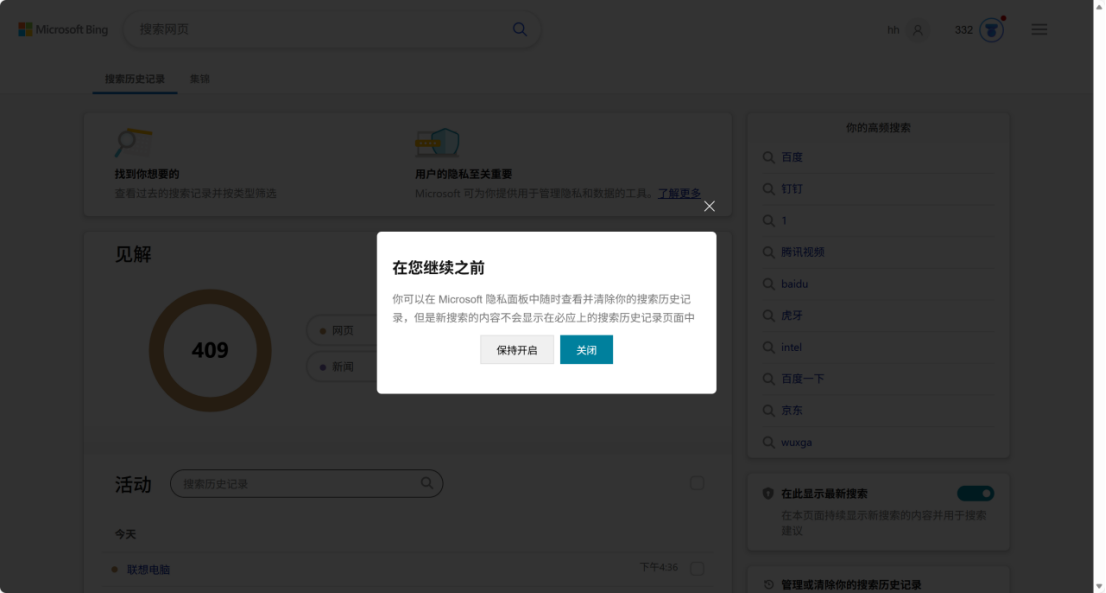This screenshot has height=593, width=1106.
Task: Click the 搜索网页 search input field
Action: pyautogui.click(x=320, y=30)
